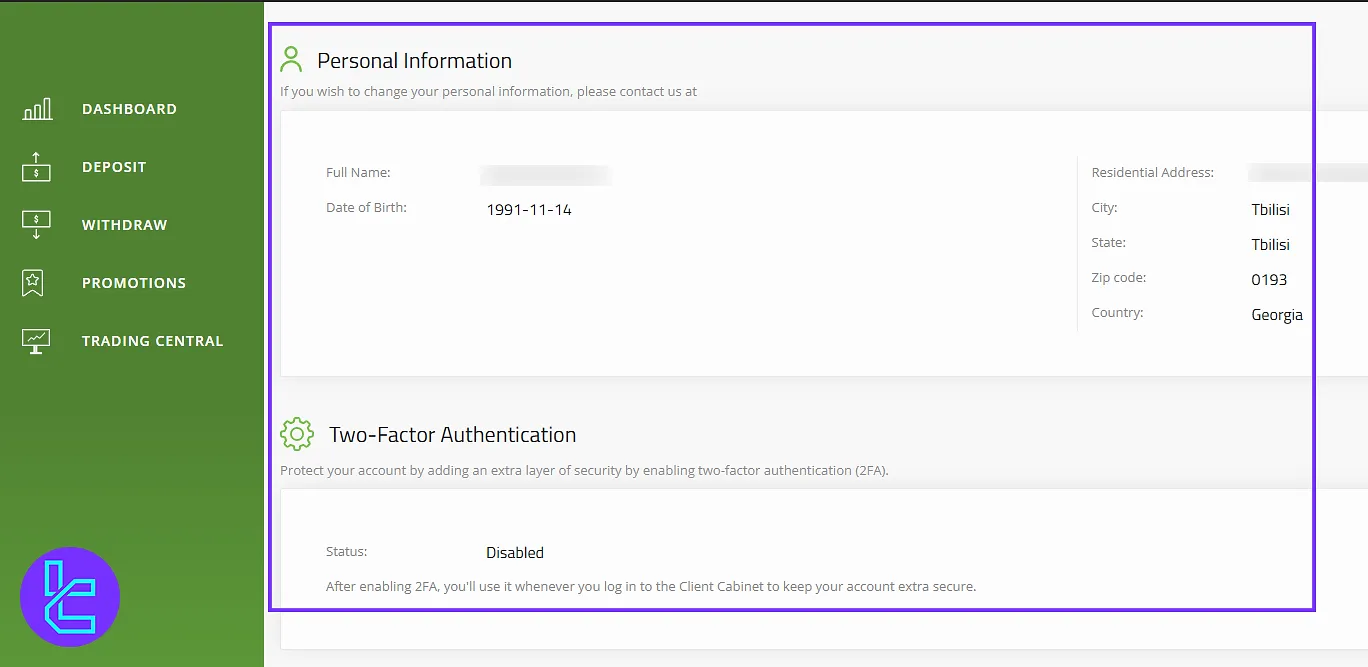Click the blurred full name value

tap(546, 175)
